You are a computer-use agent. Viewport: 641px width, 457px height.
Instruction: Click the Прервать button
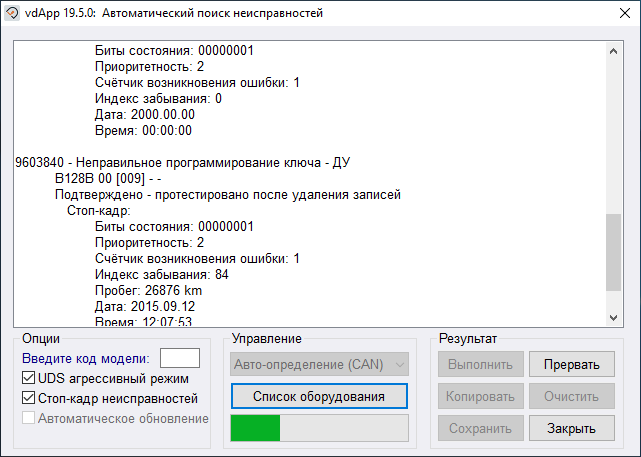point(572,365)
